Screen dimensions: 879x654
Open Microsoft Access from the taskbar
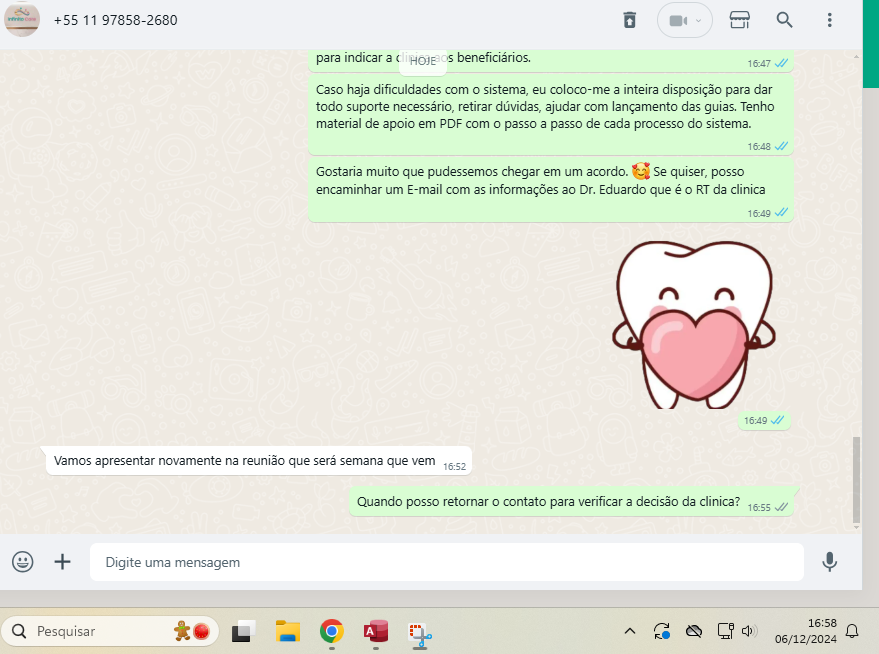(x=376, y=631)
